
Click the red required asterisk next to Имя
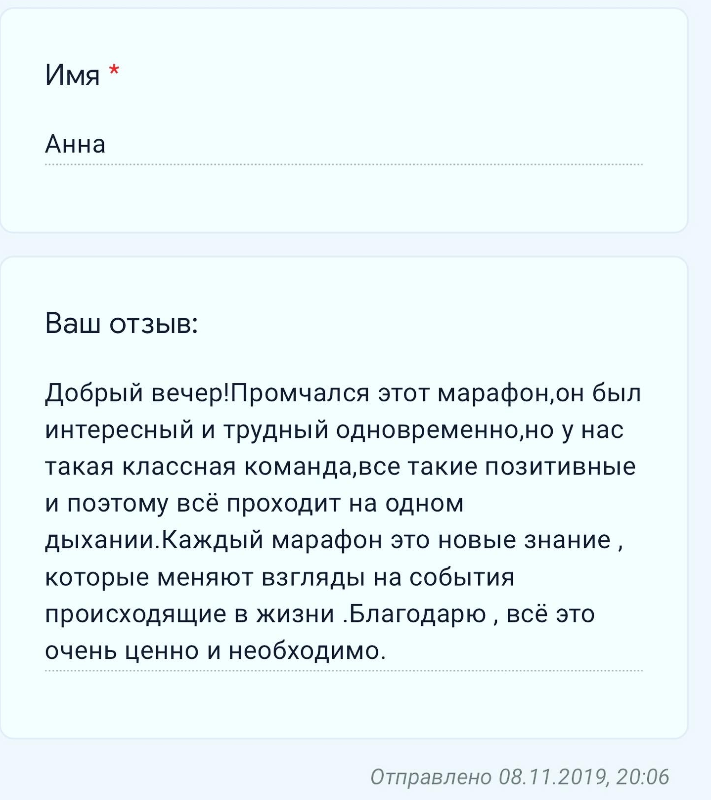114,74
